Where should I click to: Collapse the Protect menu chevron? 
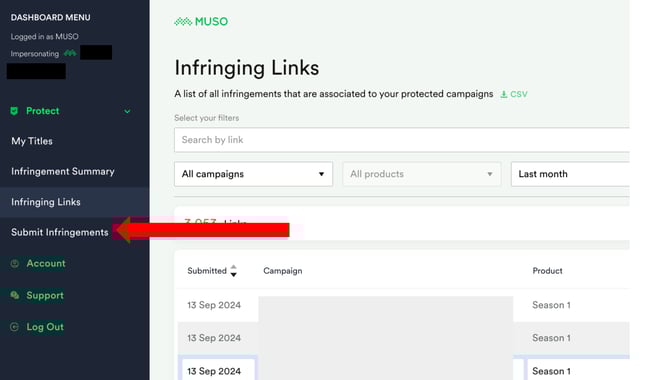(127, 112)
